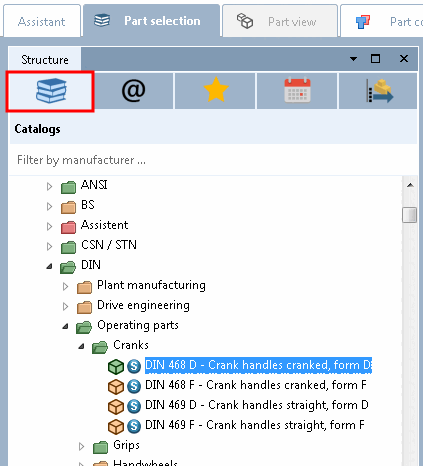
Task: Select DIN 469 D crank handles straight
Action: (x=257, y=405)
